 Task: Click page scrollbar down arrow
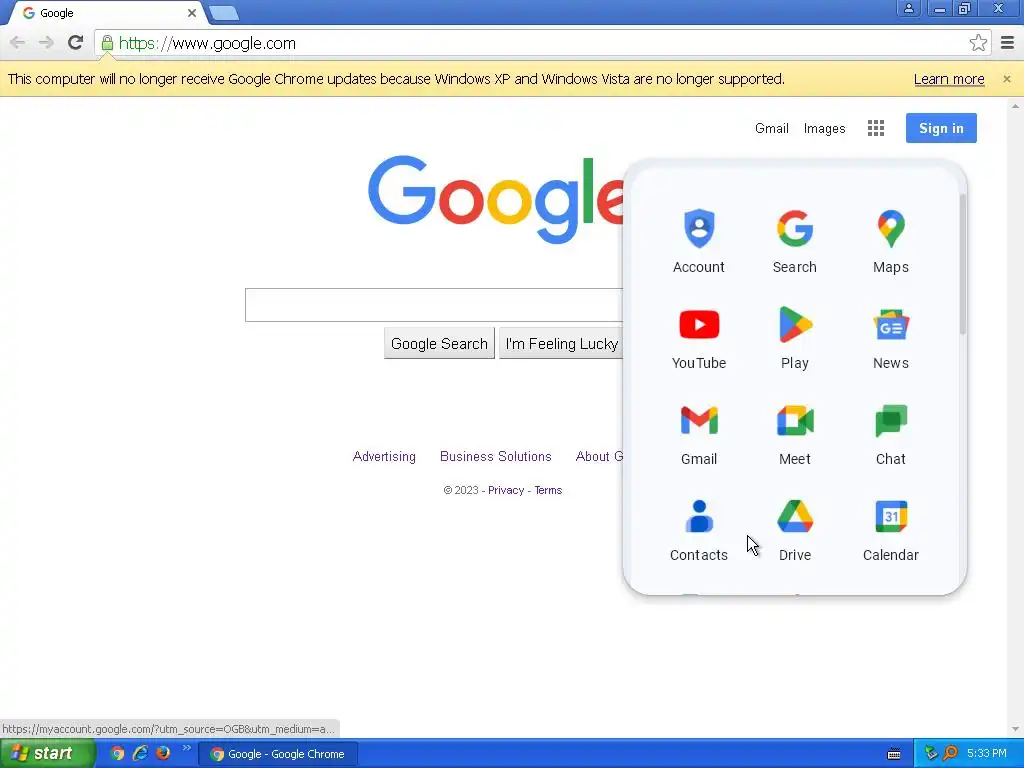coord(1015,729)
